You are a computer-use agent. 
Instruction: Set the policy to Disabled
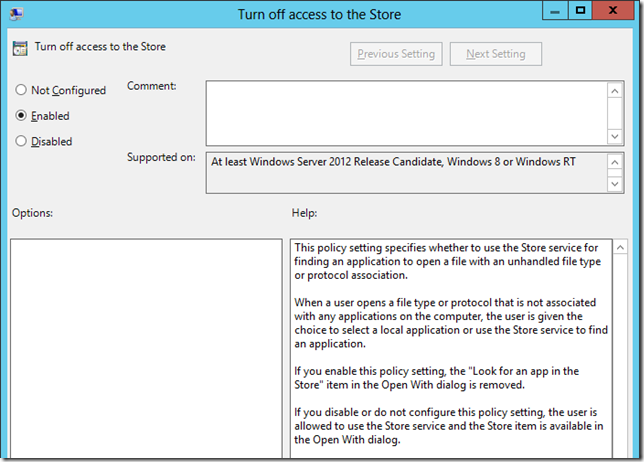click(x=21, y=142)
